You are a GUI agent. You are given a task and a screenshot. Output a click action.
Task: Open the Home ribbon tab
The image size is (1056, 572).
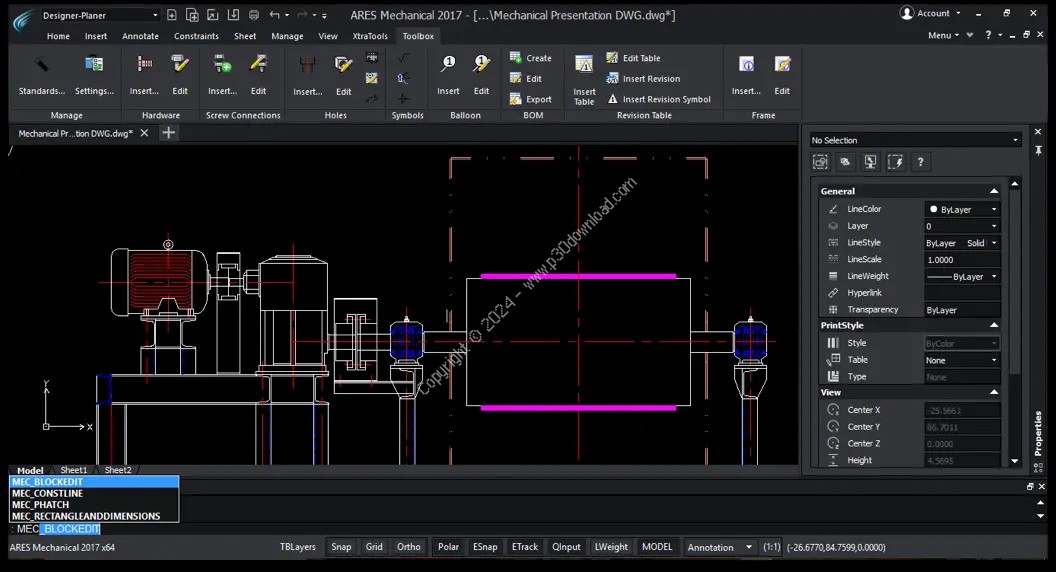point(58,36)
